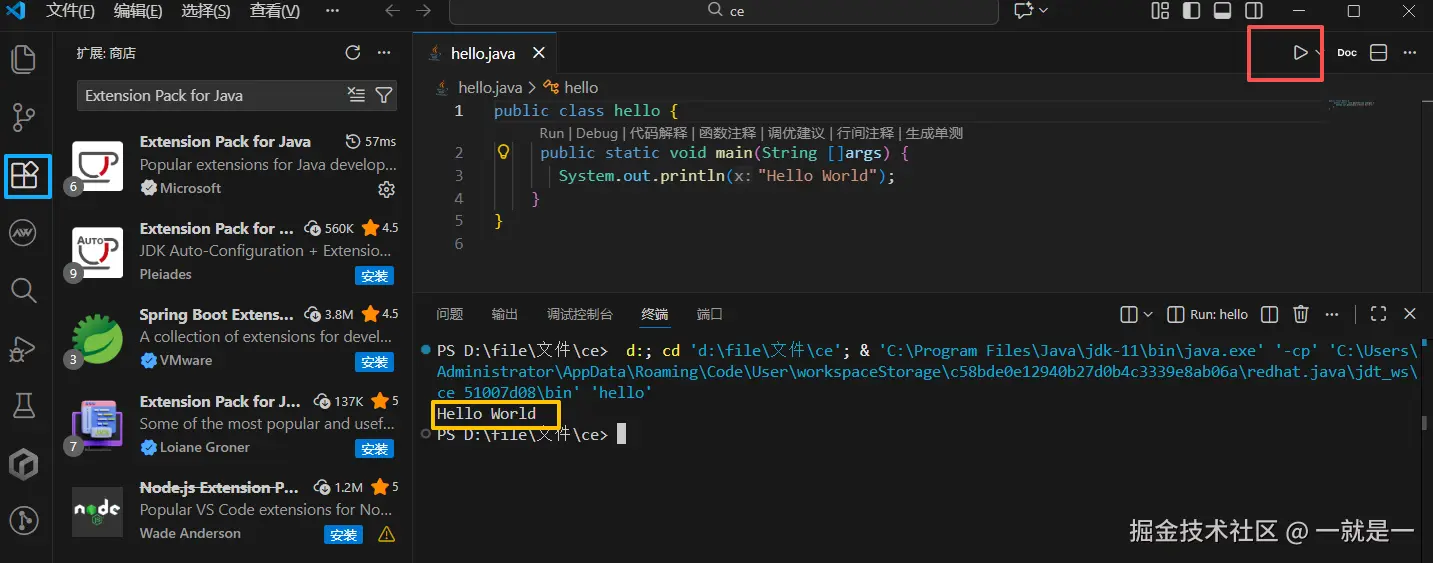Viewport: 1433px width, 563px height.
Task: Toggle the primary side bar layout button
Action: (x=1191, y=11)
